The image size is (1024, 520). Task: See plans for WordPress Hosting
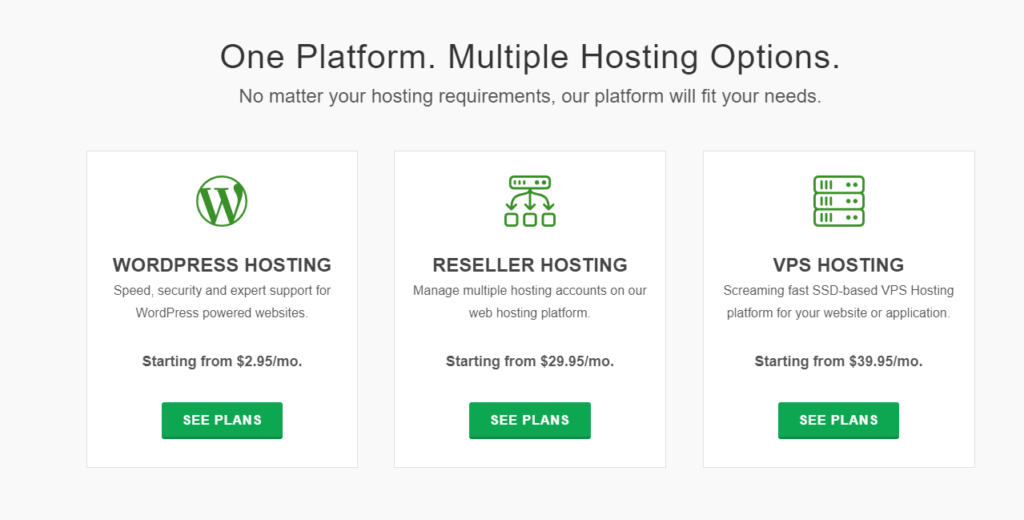[222, 420]
